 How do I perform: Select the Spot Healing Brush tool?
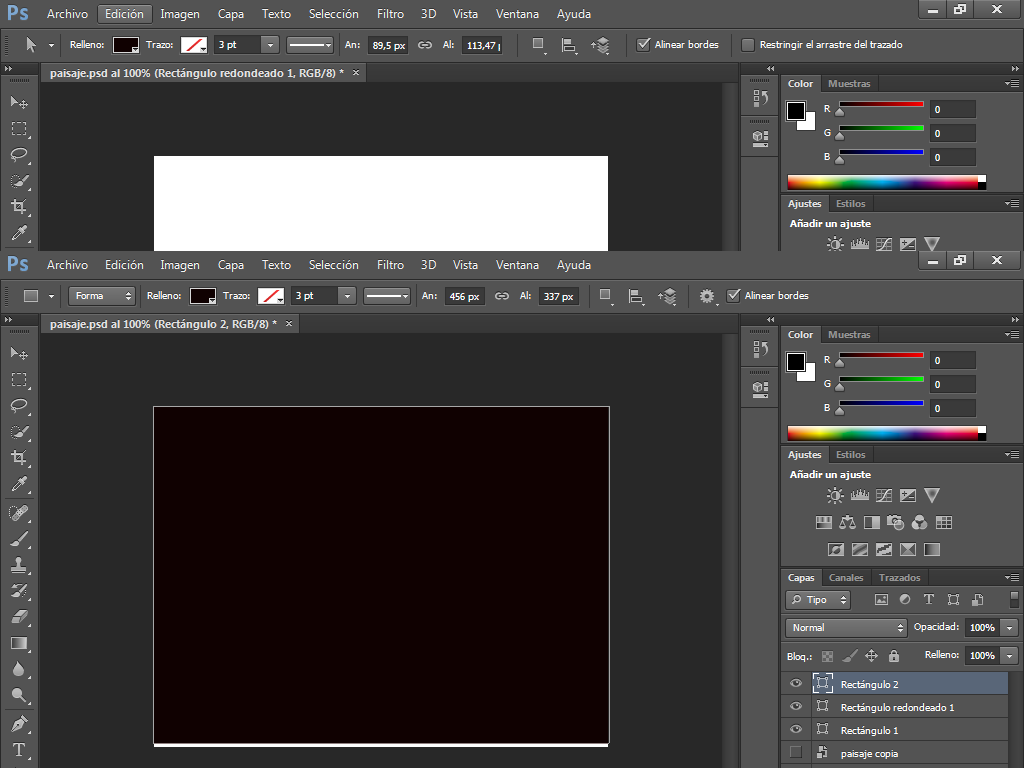19,513
